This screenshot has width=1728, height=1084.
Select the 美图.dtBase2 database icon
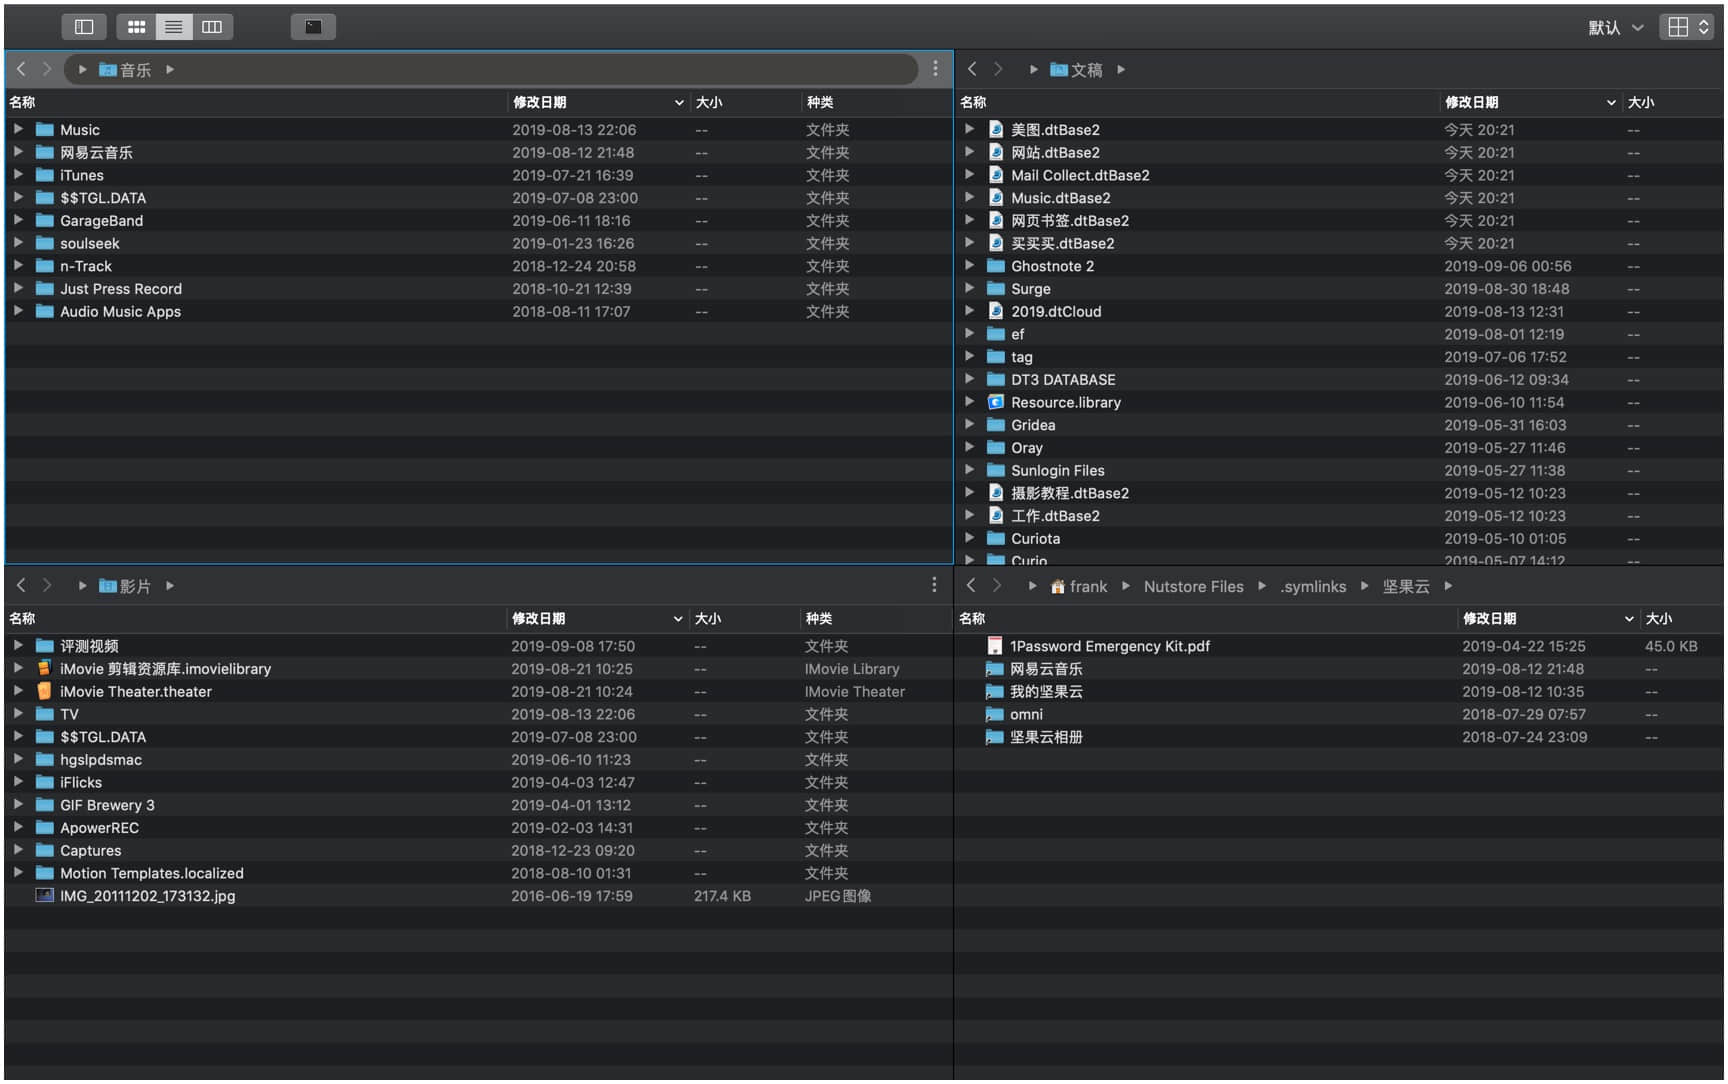996,129
